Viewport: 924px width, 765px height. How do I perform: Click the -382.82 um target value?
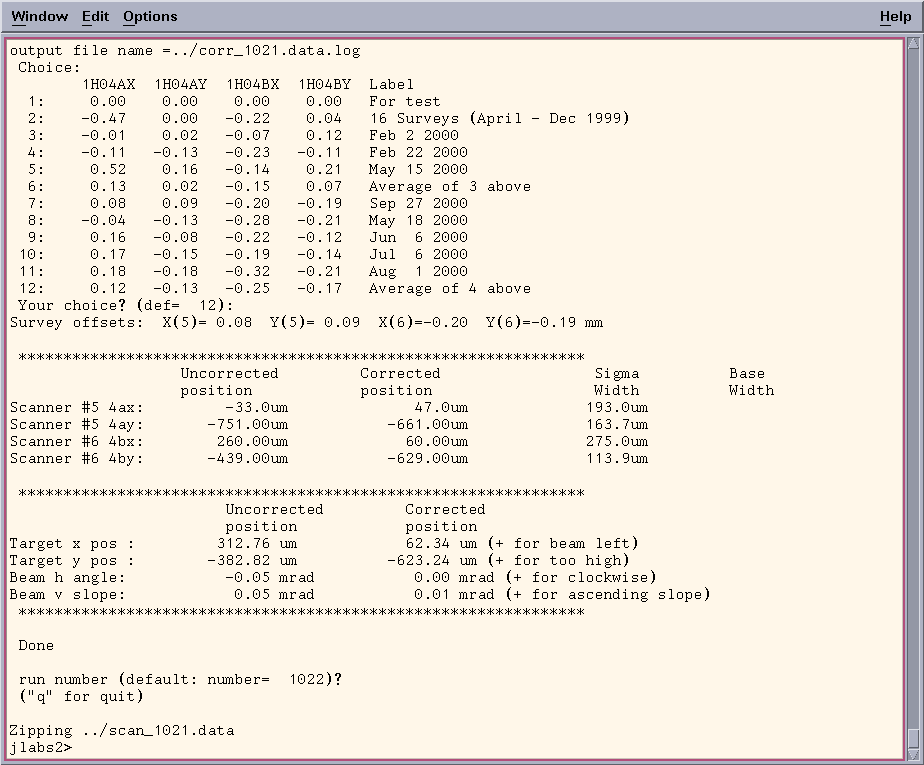click(252, 560)
